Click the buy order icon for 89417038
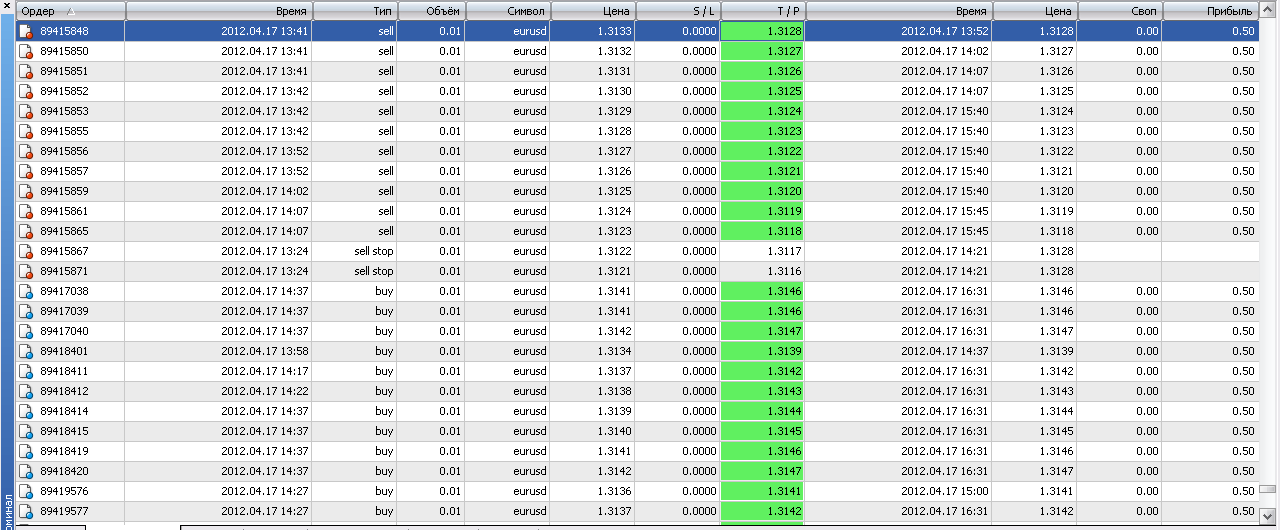 pyautogui.click(x=26, y=291)
